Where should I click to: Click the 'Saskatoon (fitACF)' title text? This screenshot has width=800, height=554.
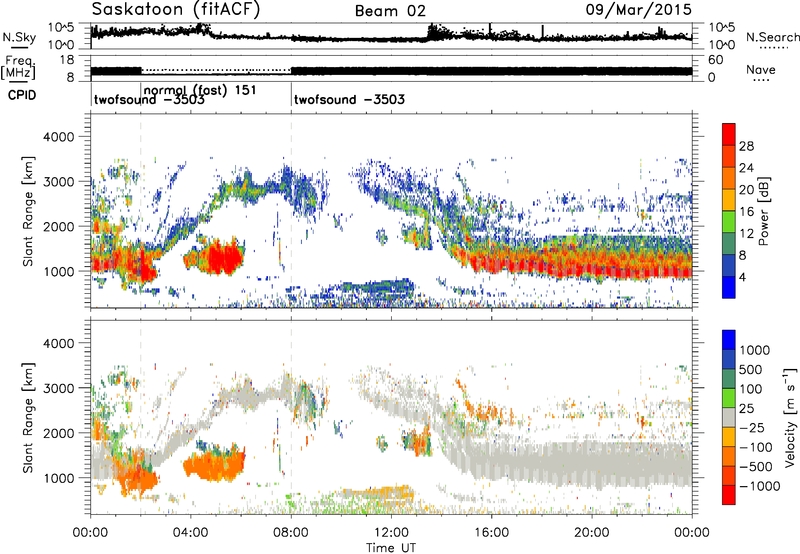tap(176, 10)
